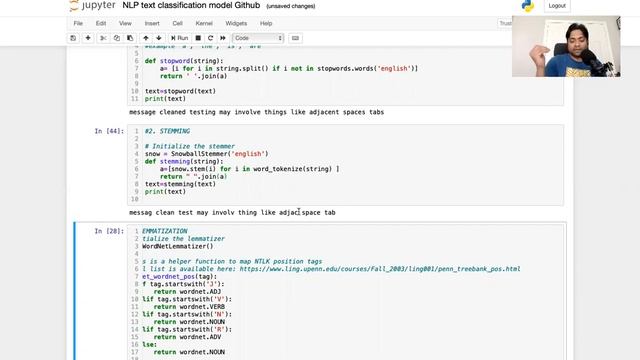Screen dimensions: 640x360
Task: Open the Edit menu
Action: point(101,23)
